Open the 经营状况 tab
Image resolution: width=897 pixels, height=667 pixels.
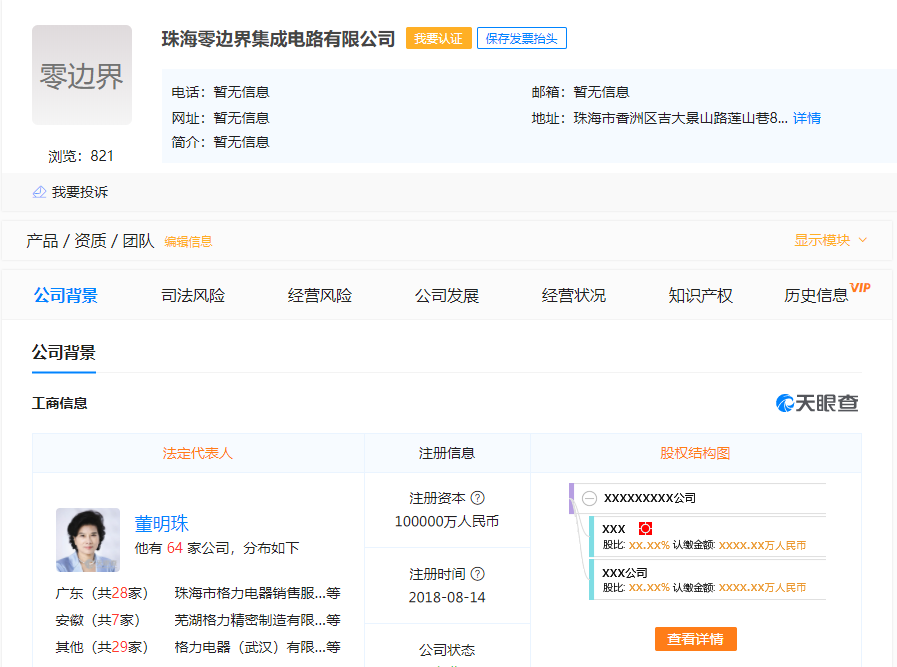coord(574,295)
